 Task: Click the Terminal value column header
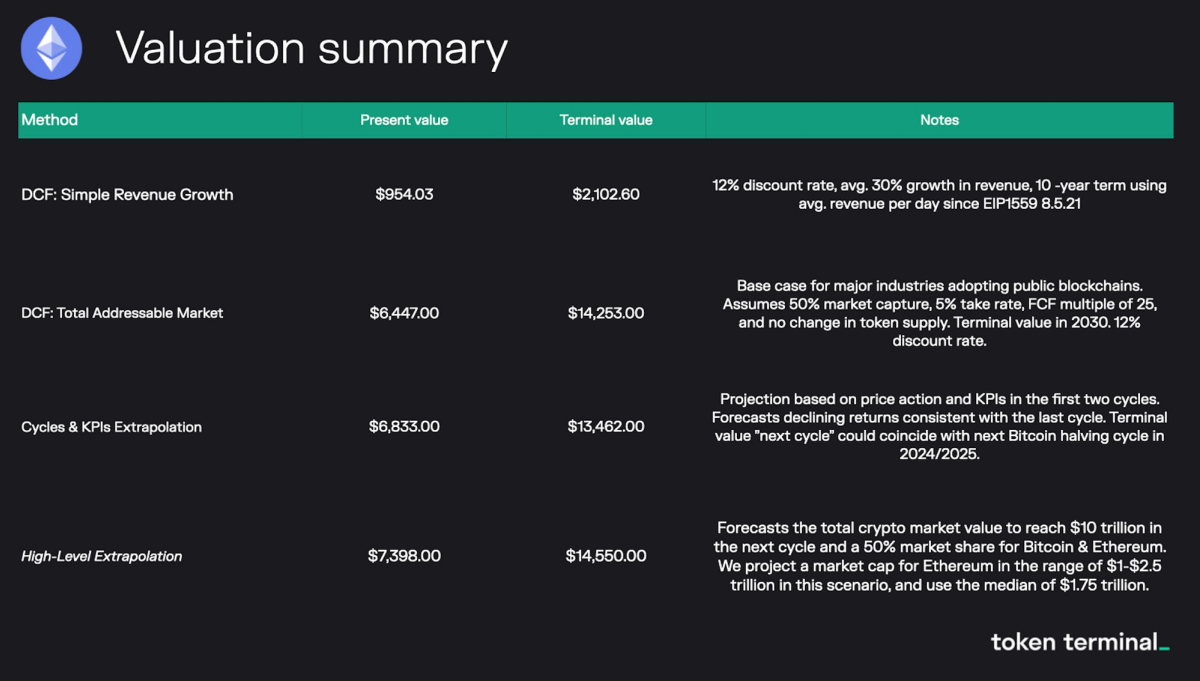(606, 120)
